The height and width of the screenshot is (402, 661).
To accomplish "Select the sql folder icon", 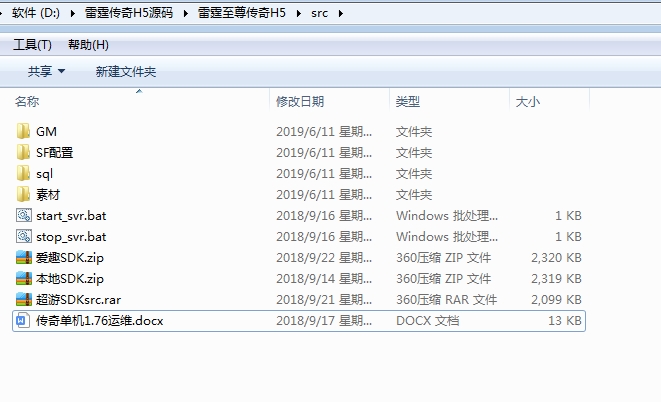I will 24,174.
